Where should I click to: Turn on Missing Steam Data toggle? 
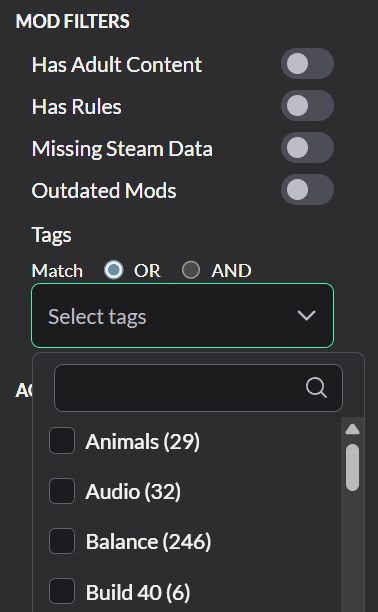[x=307, y=148]
